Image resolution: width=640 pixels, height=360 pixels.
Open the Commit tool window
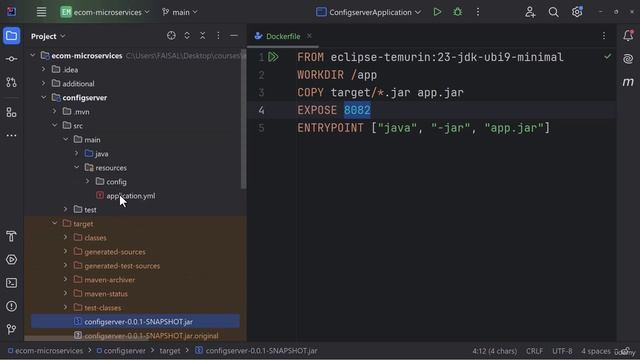11,59
